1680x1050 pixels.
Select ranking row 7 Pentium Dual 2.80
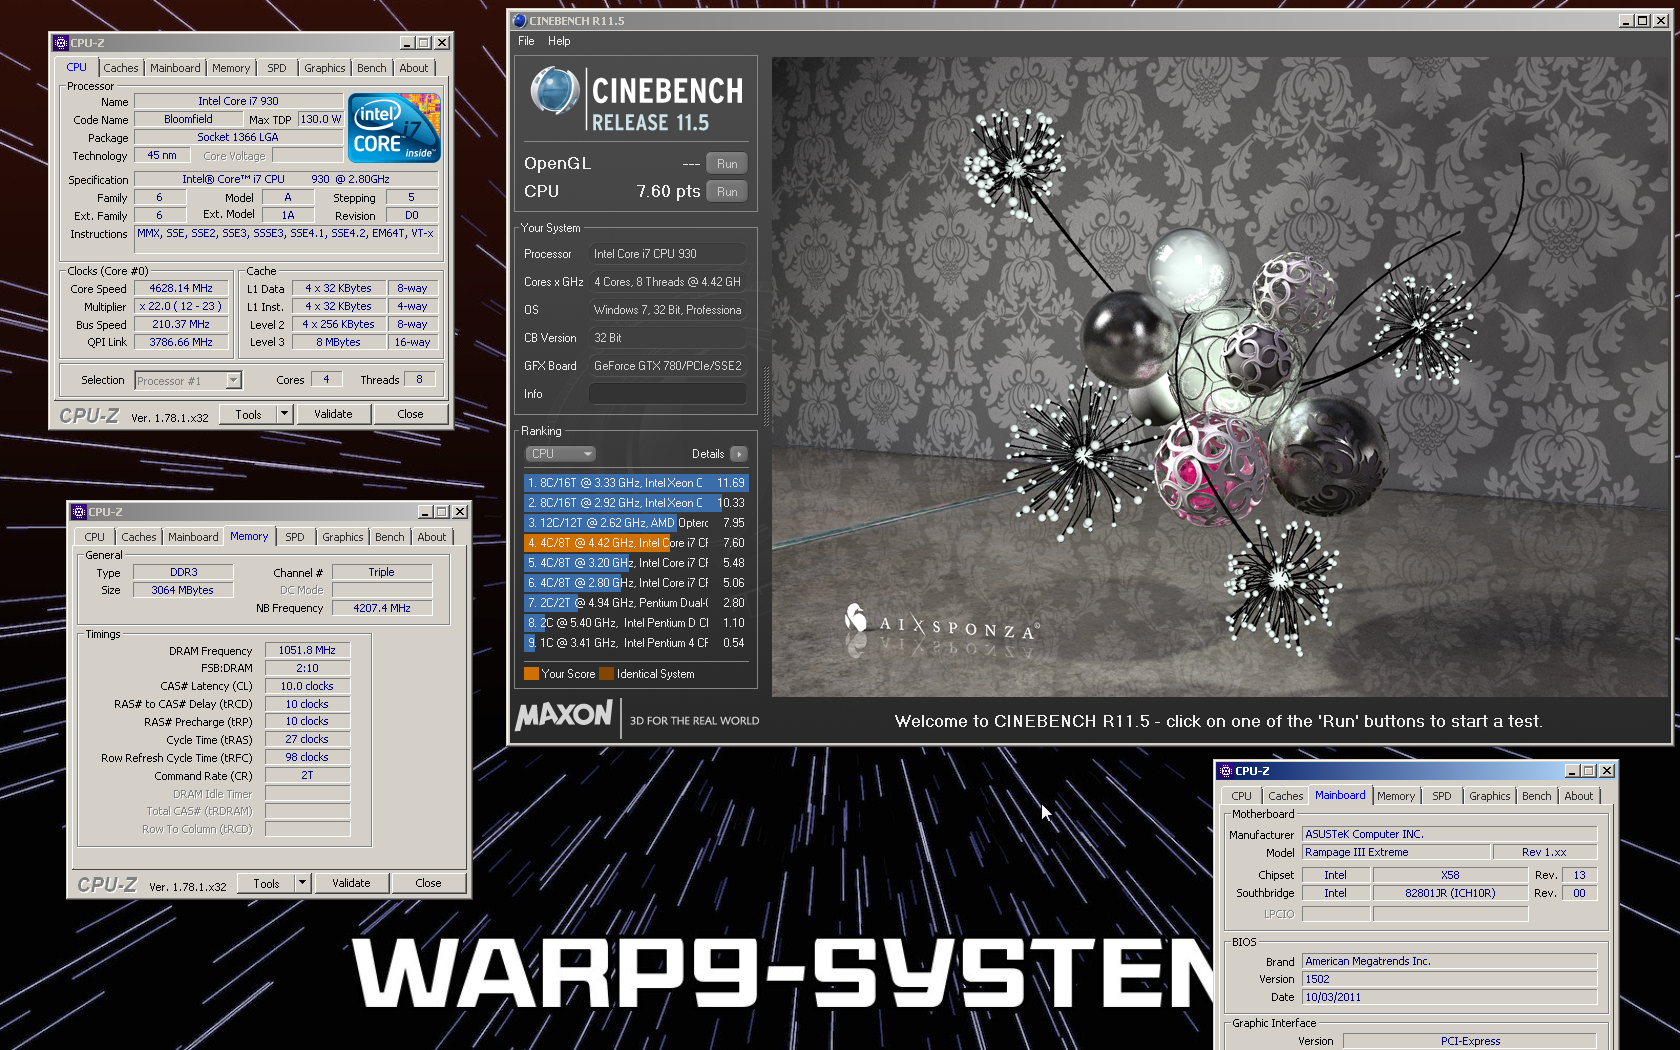pos(636,603)
